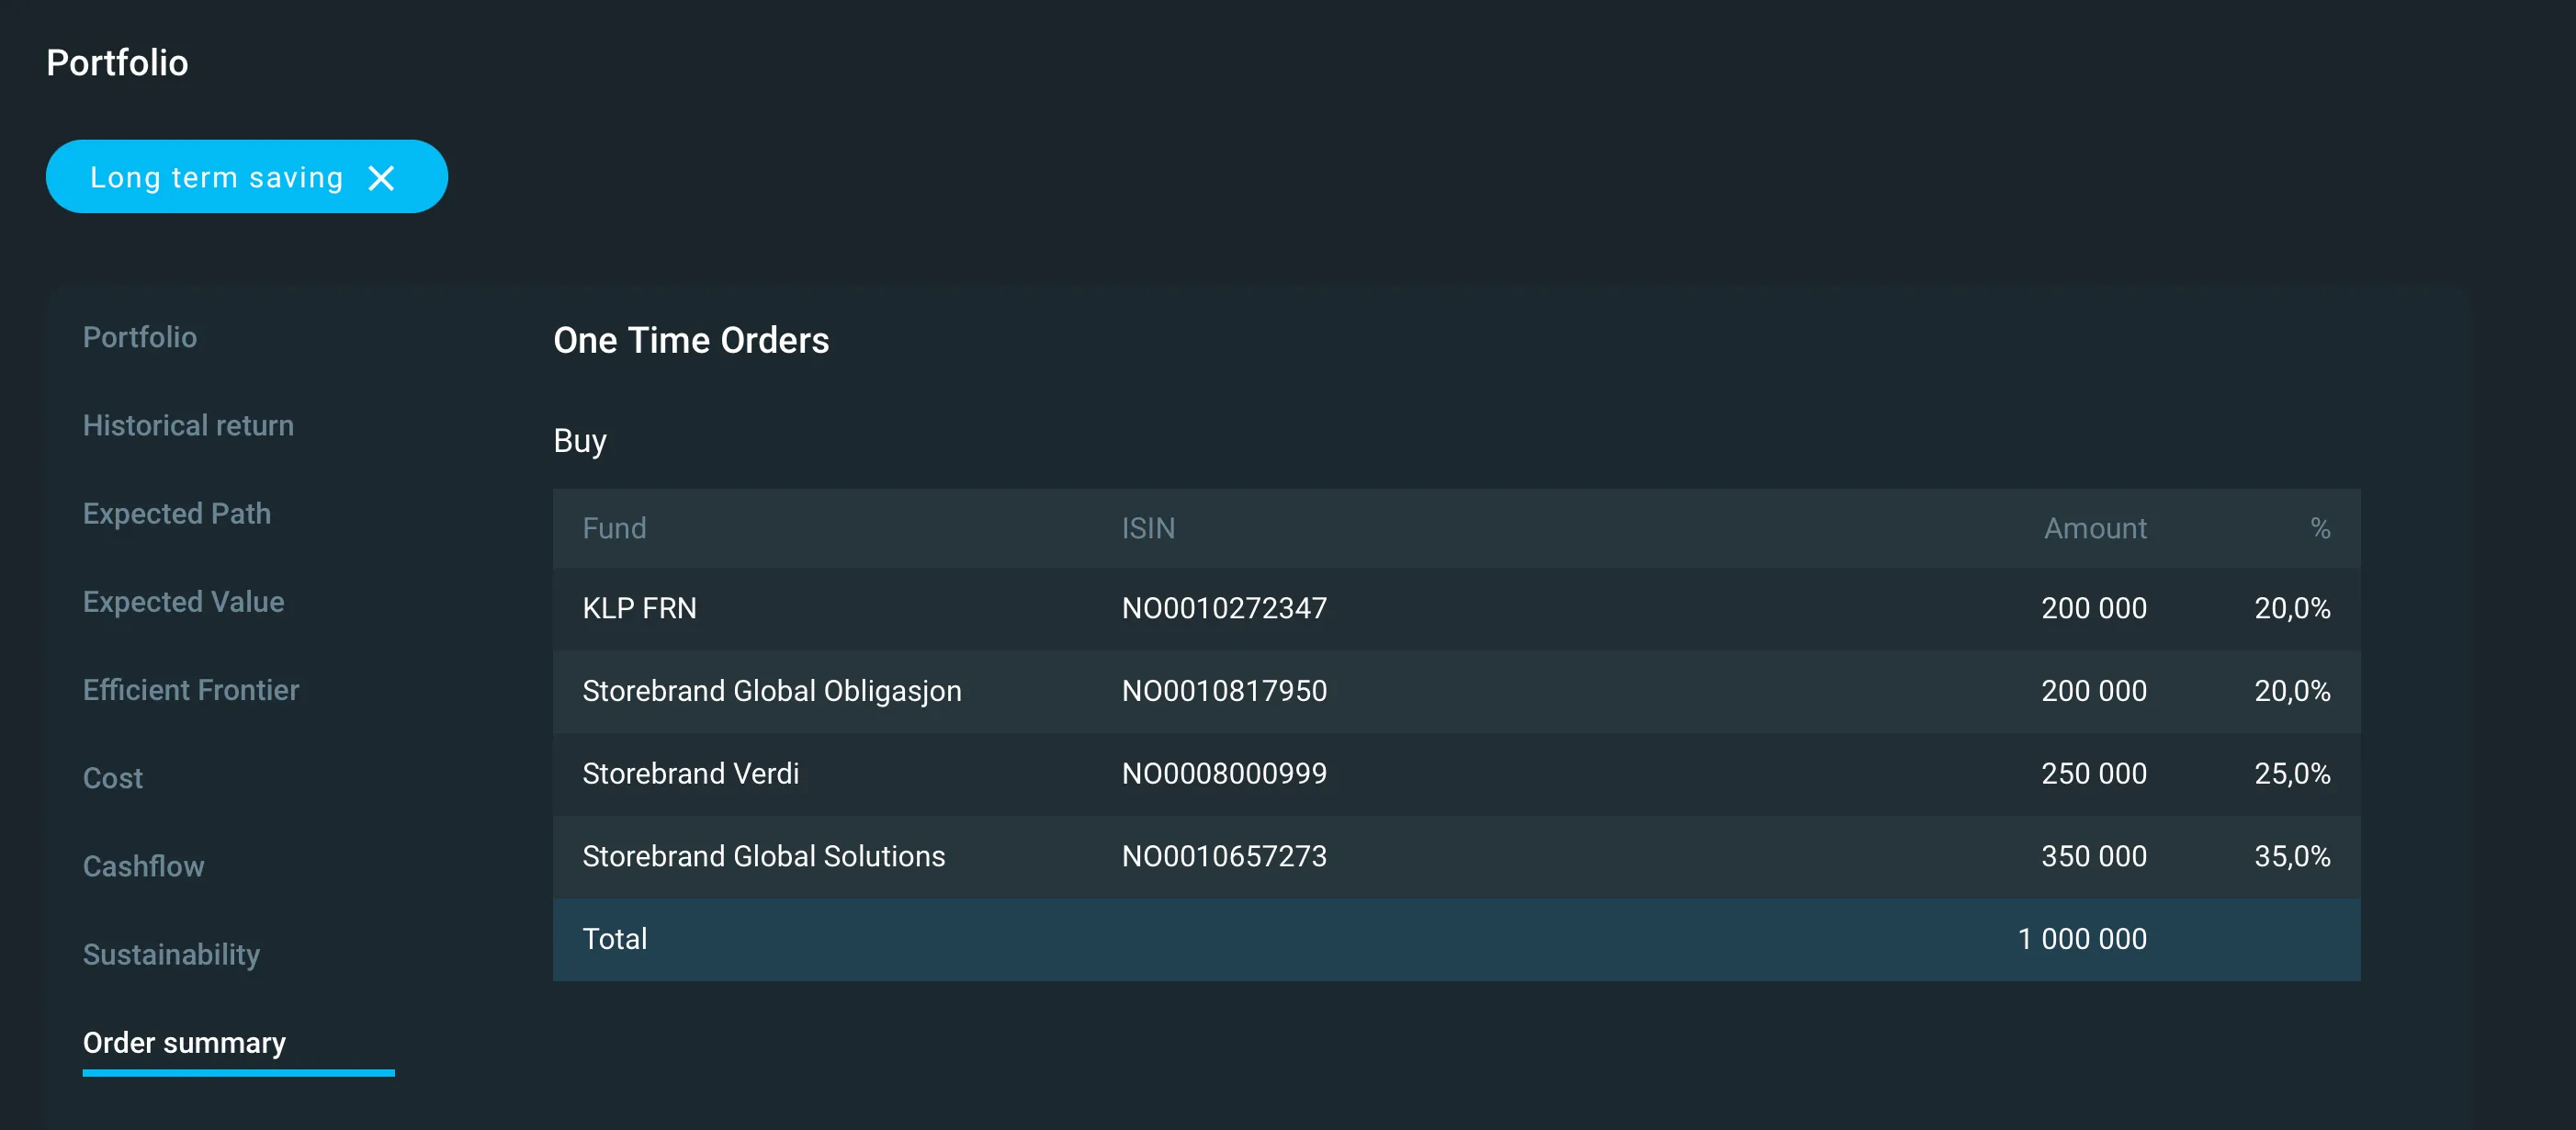
Task: Show the Expected Value tab
Action: click(x=184, y=601)
